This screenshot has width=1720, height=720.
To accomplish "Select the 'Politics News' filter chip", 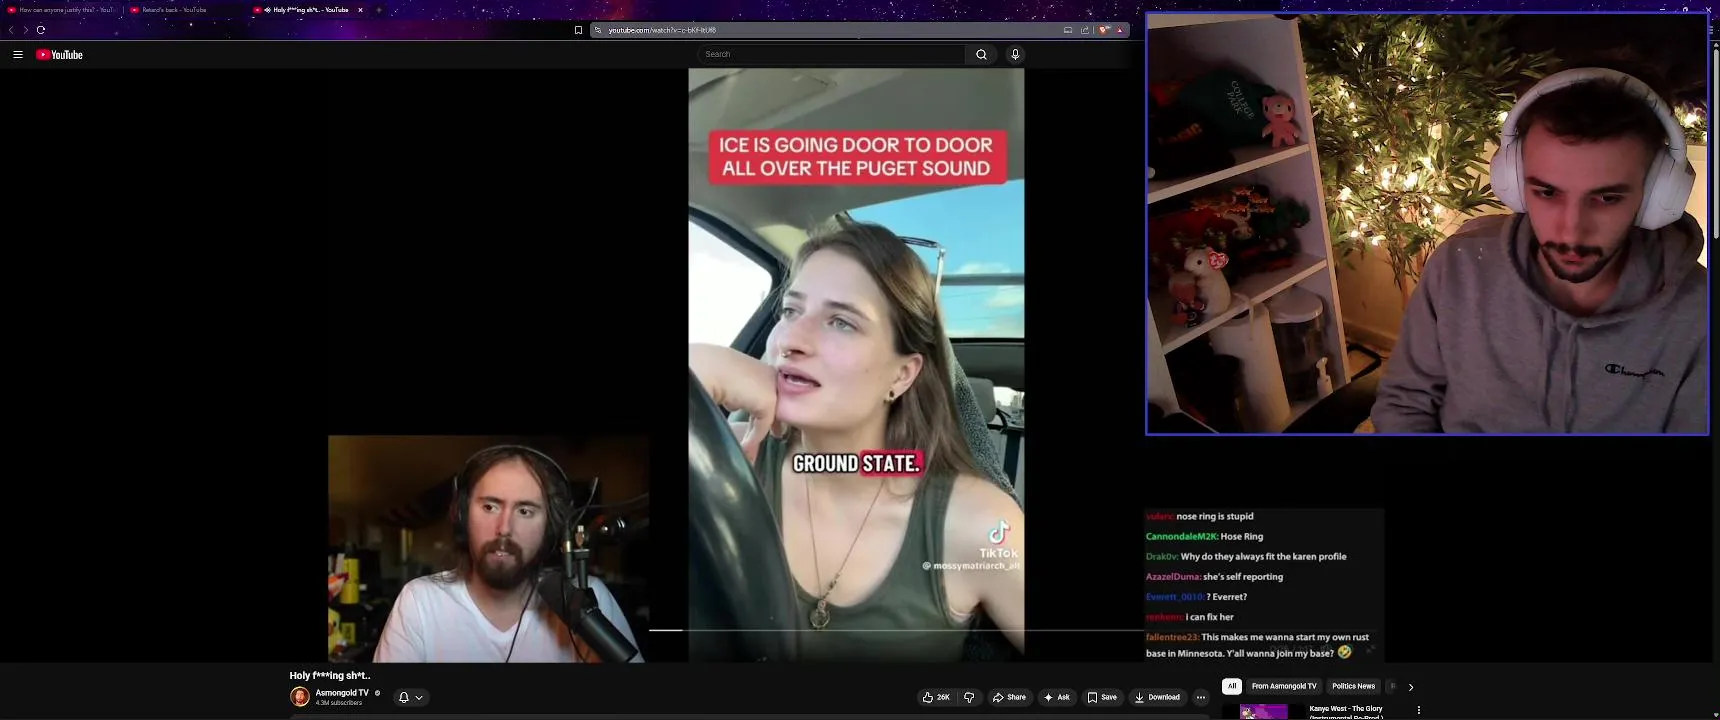I will [1353, 686].
